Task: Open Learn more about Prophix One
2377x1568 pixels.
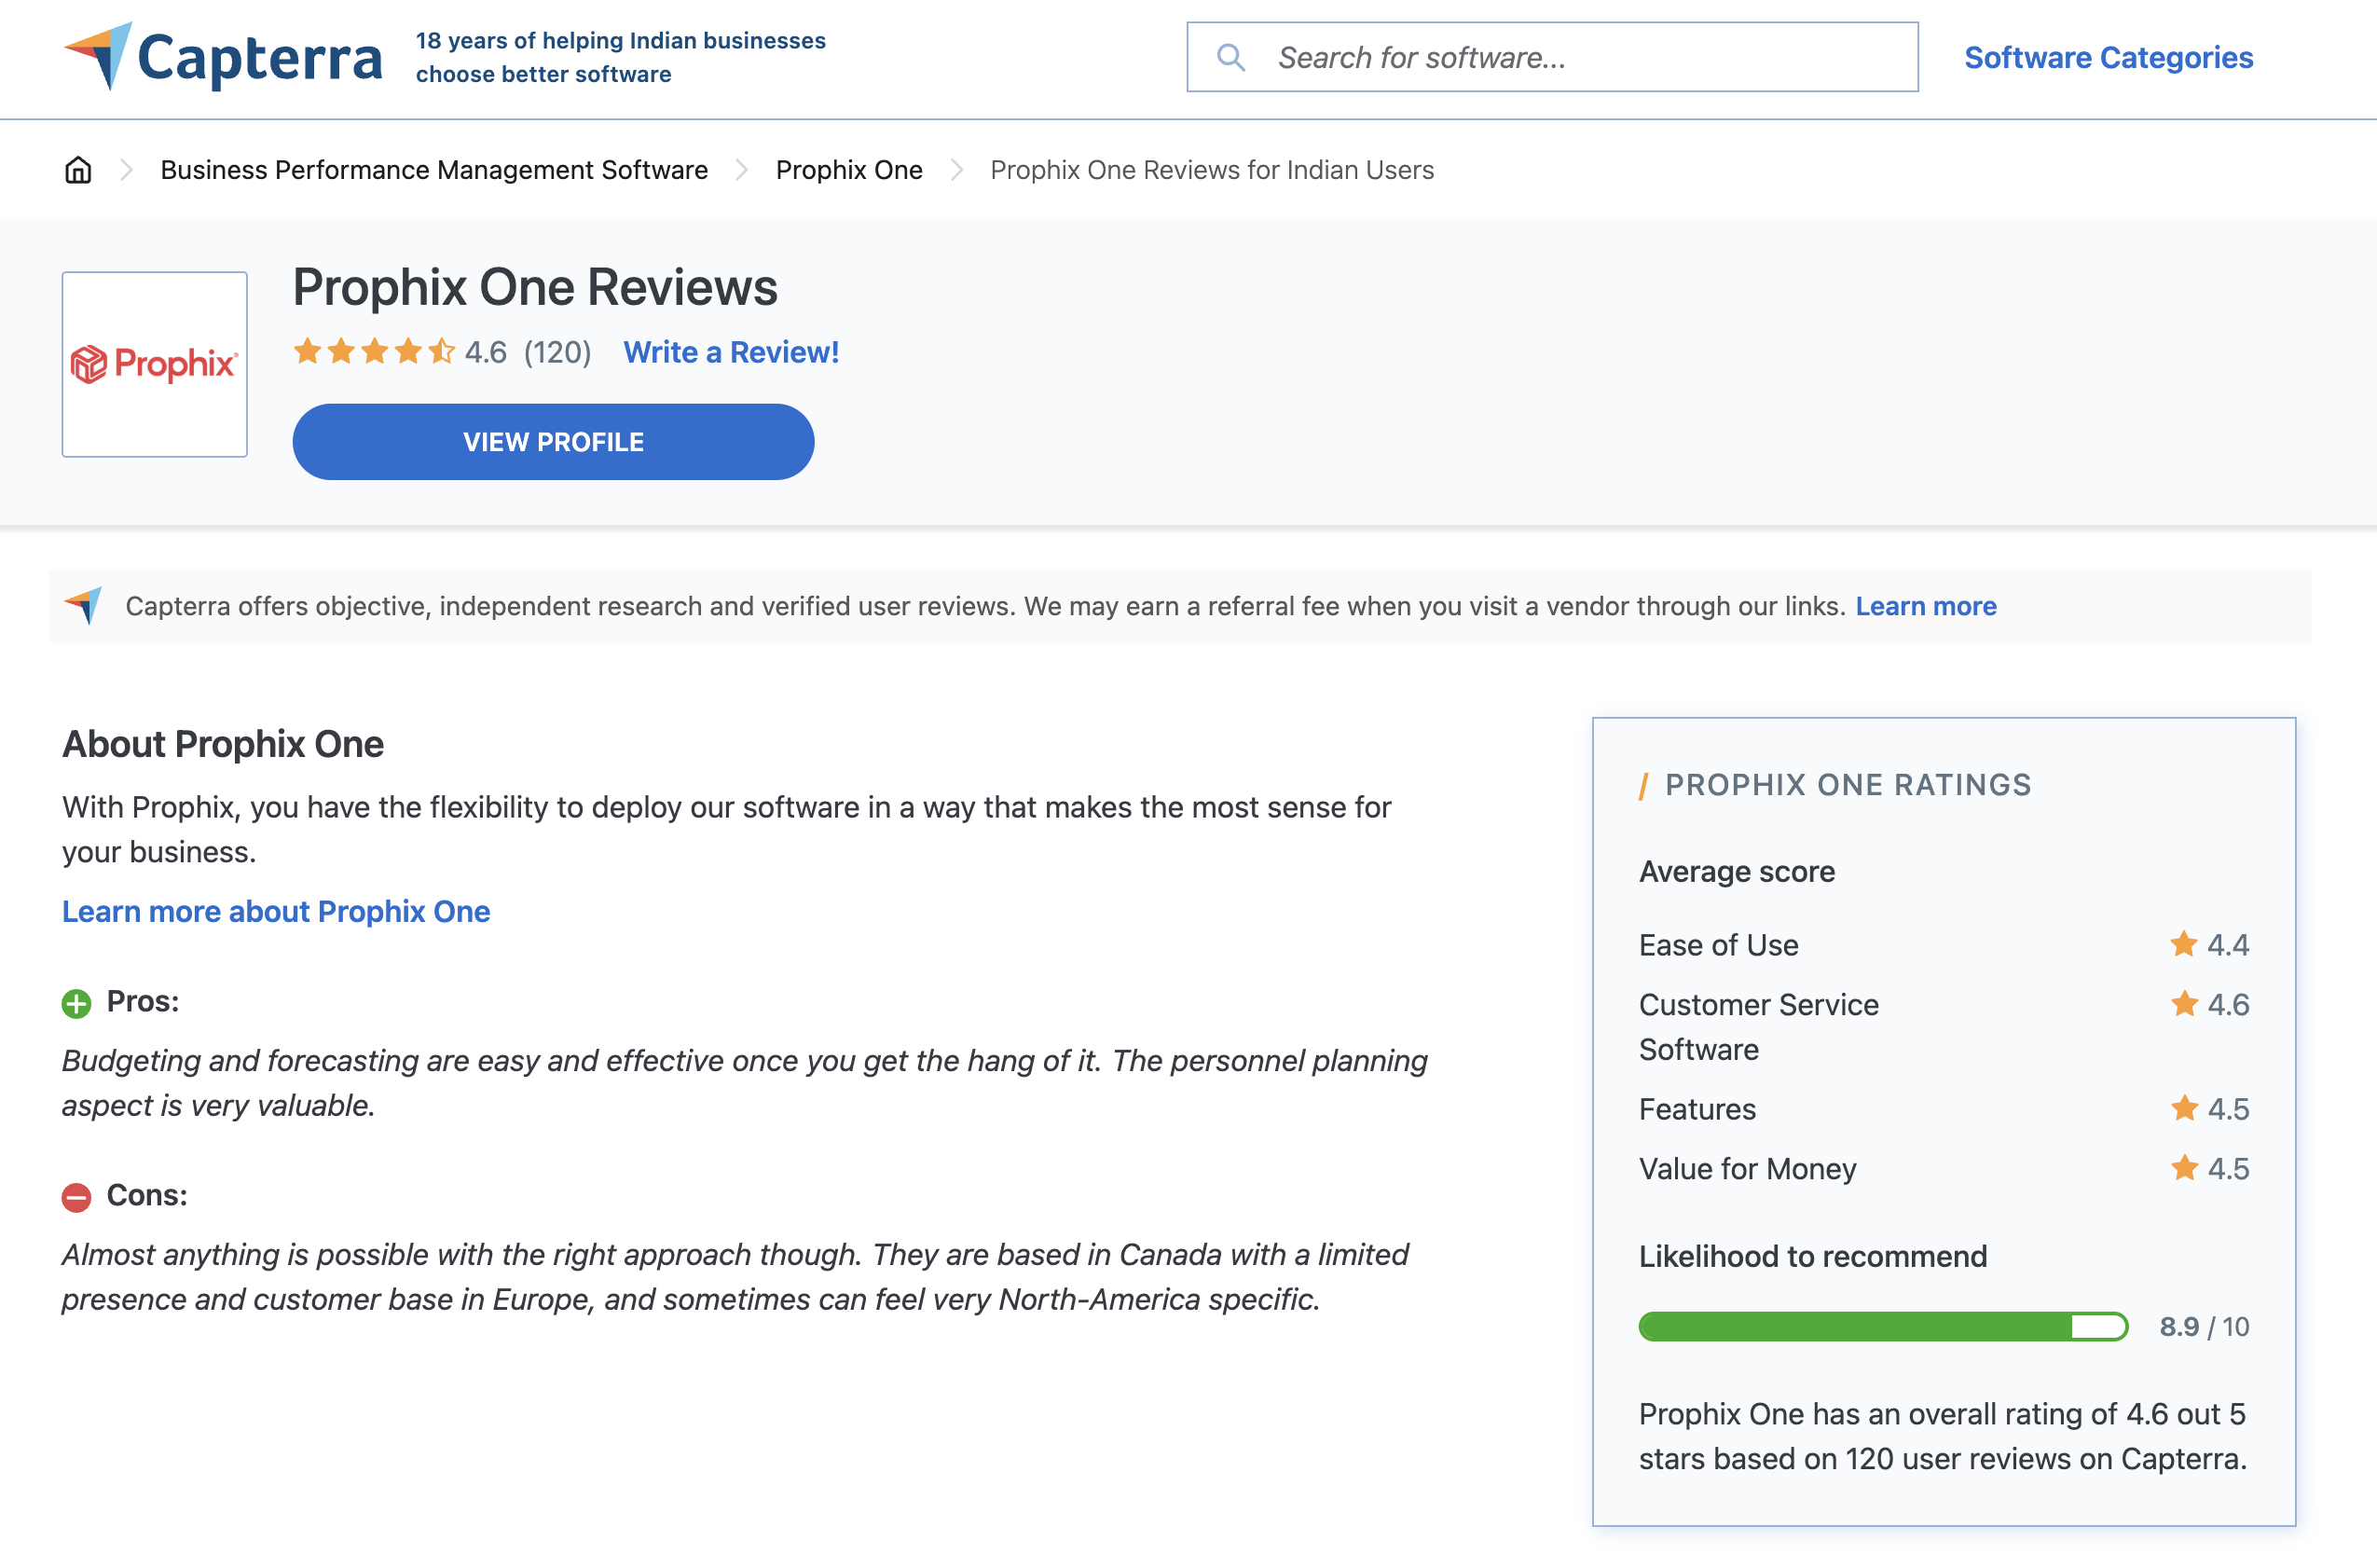Action: [x=276, y=911]
